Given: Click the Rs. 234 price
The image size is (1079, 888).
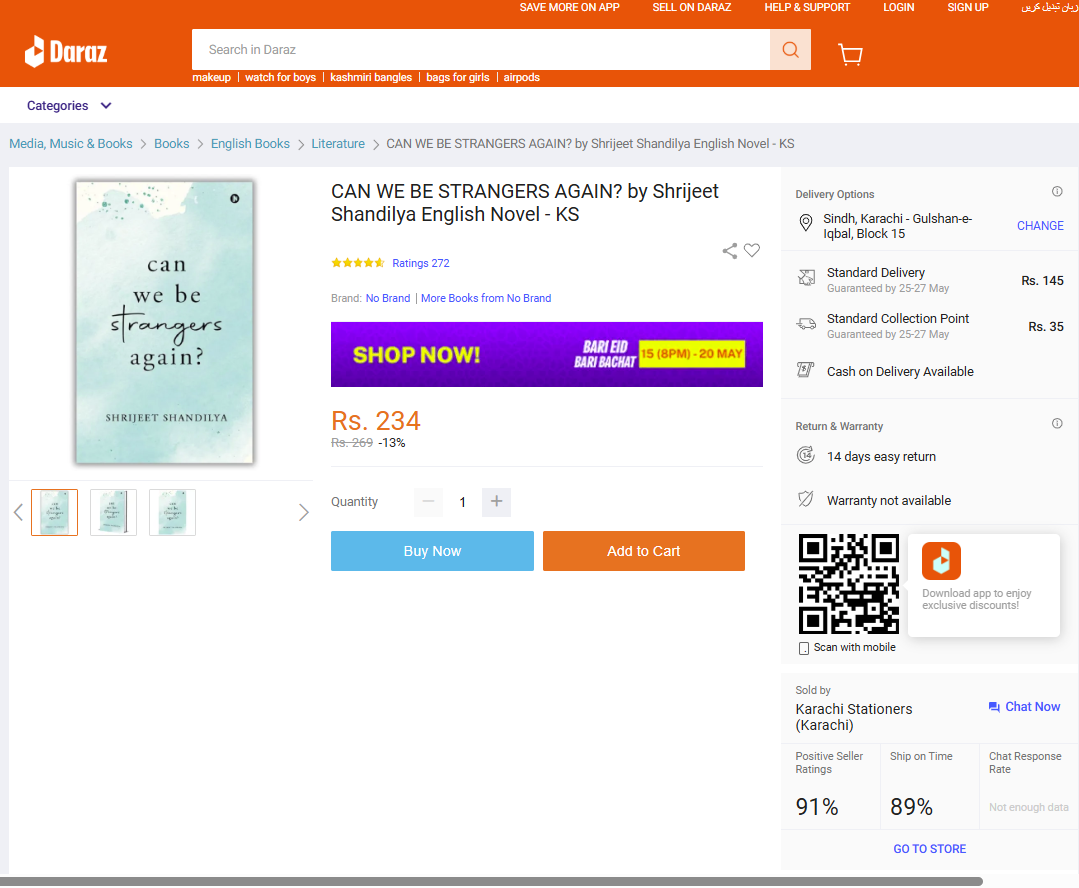Looking at the screenshot, I should [376, 421].
